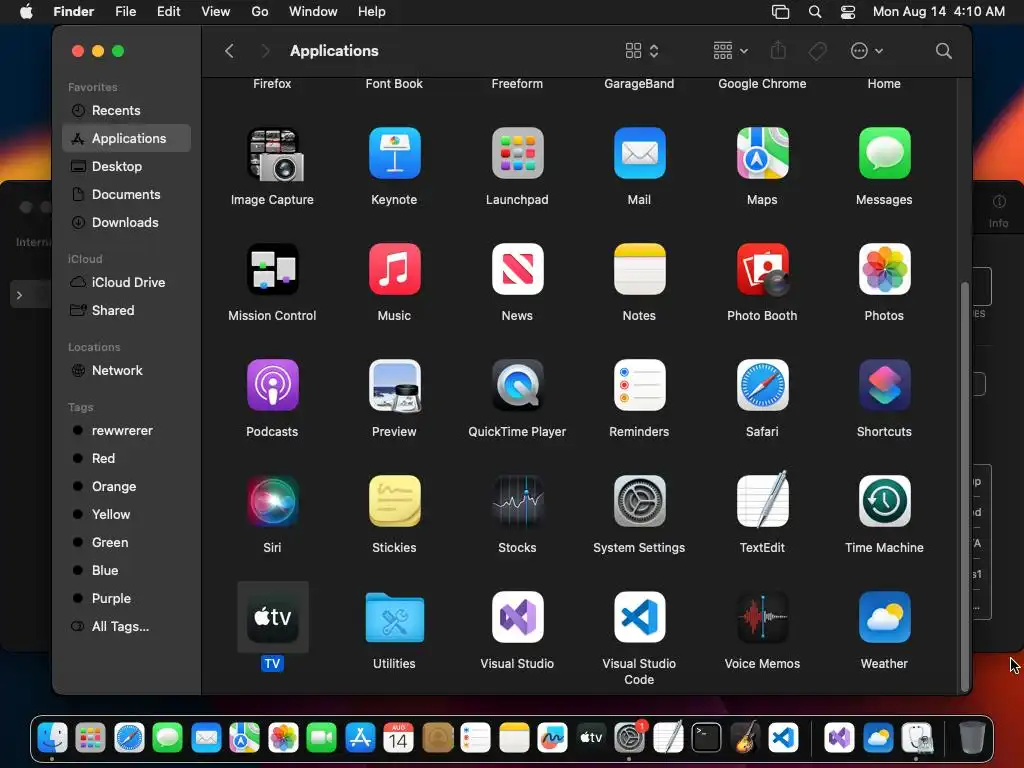The image size is (1024, 768).
Task: Open Terminal from the Dock
Action: pyautogui.click(x=707, y=738)
